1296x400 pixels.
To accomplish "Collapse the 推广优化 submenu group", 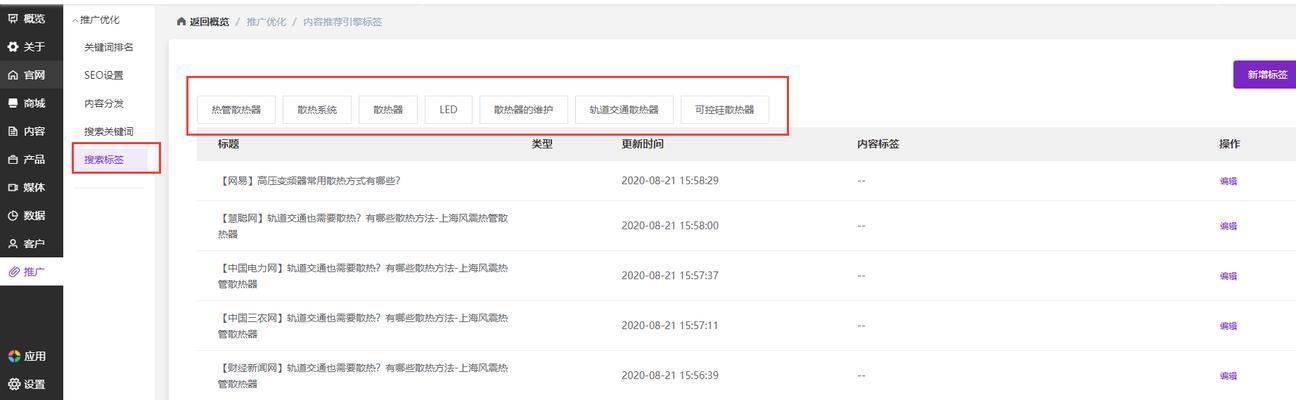I will coord(96,20).
